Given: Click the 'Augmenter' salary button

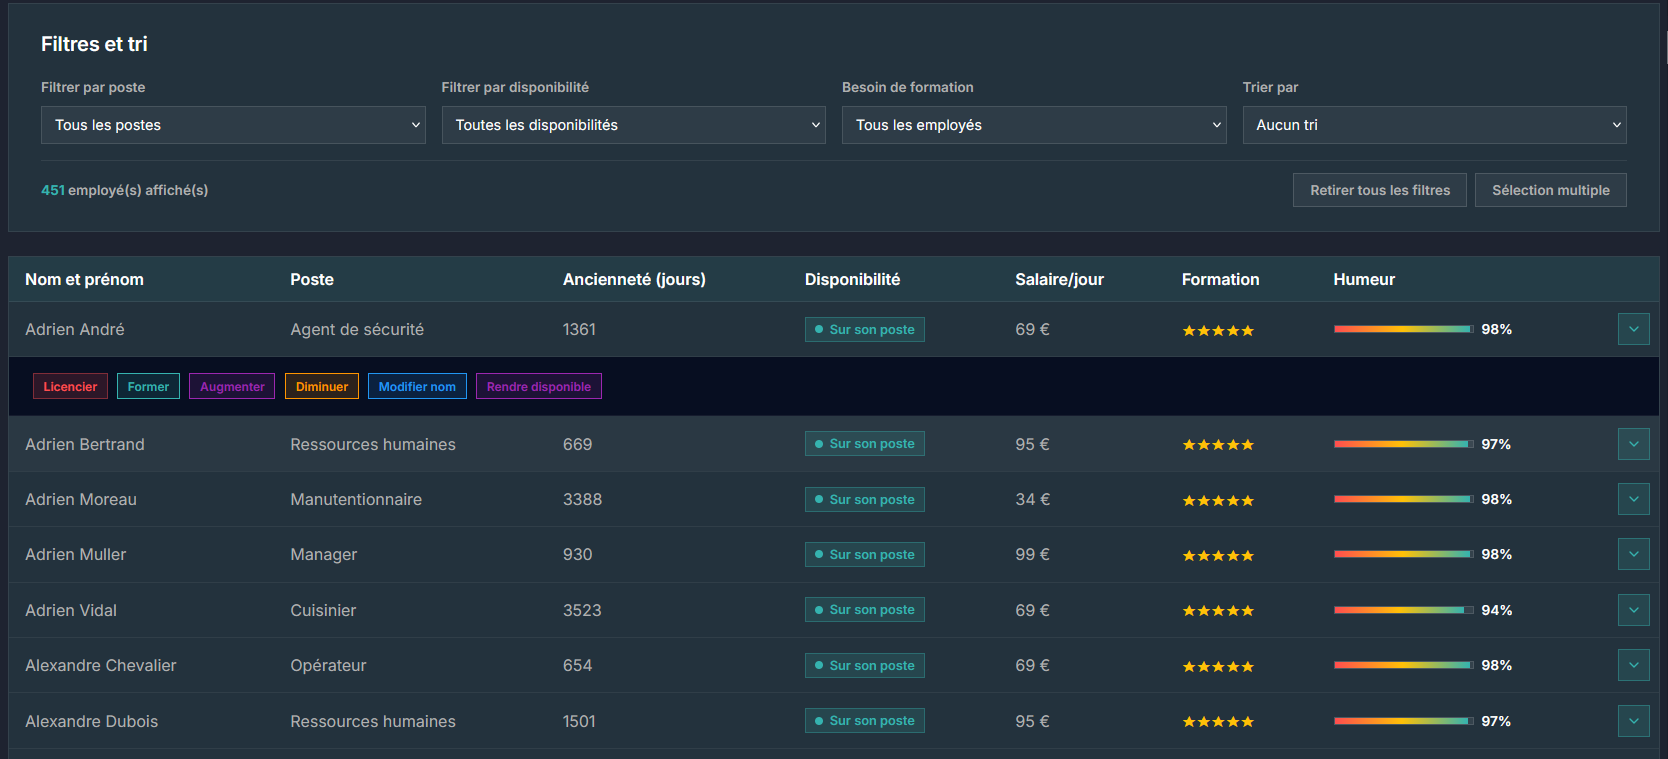Looking at the screenshot, I should click(232, 386).
